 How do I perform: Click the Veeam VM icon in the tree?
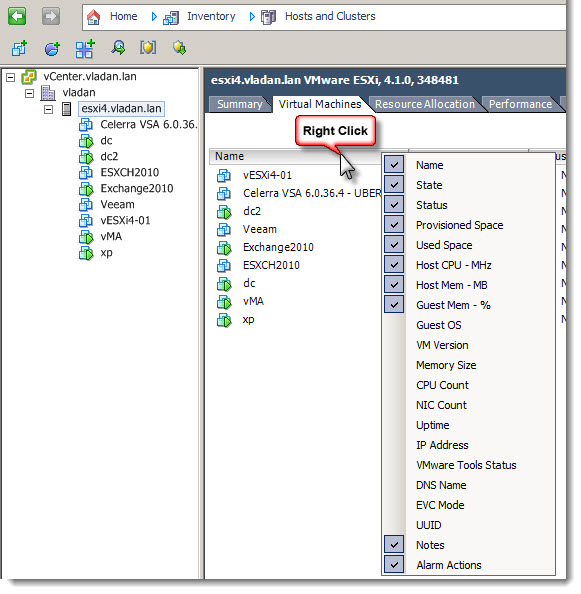(x=86, y=205)
